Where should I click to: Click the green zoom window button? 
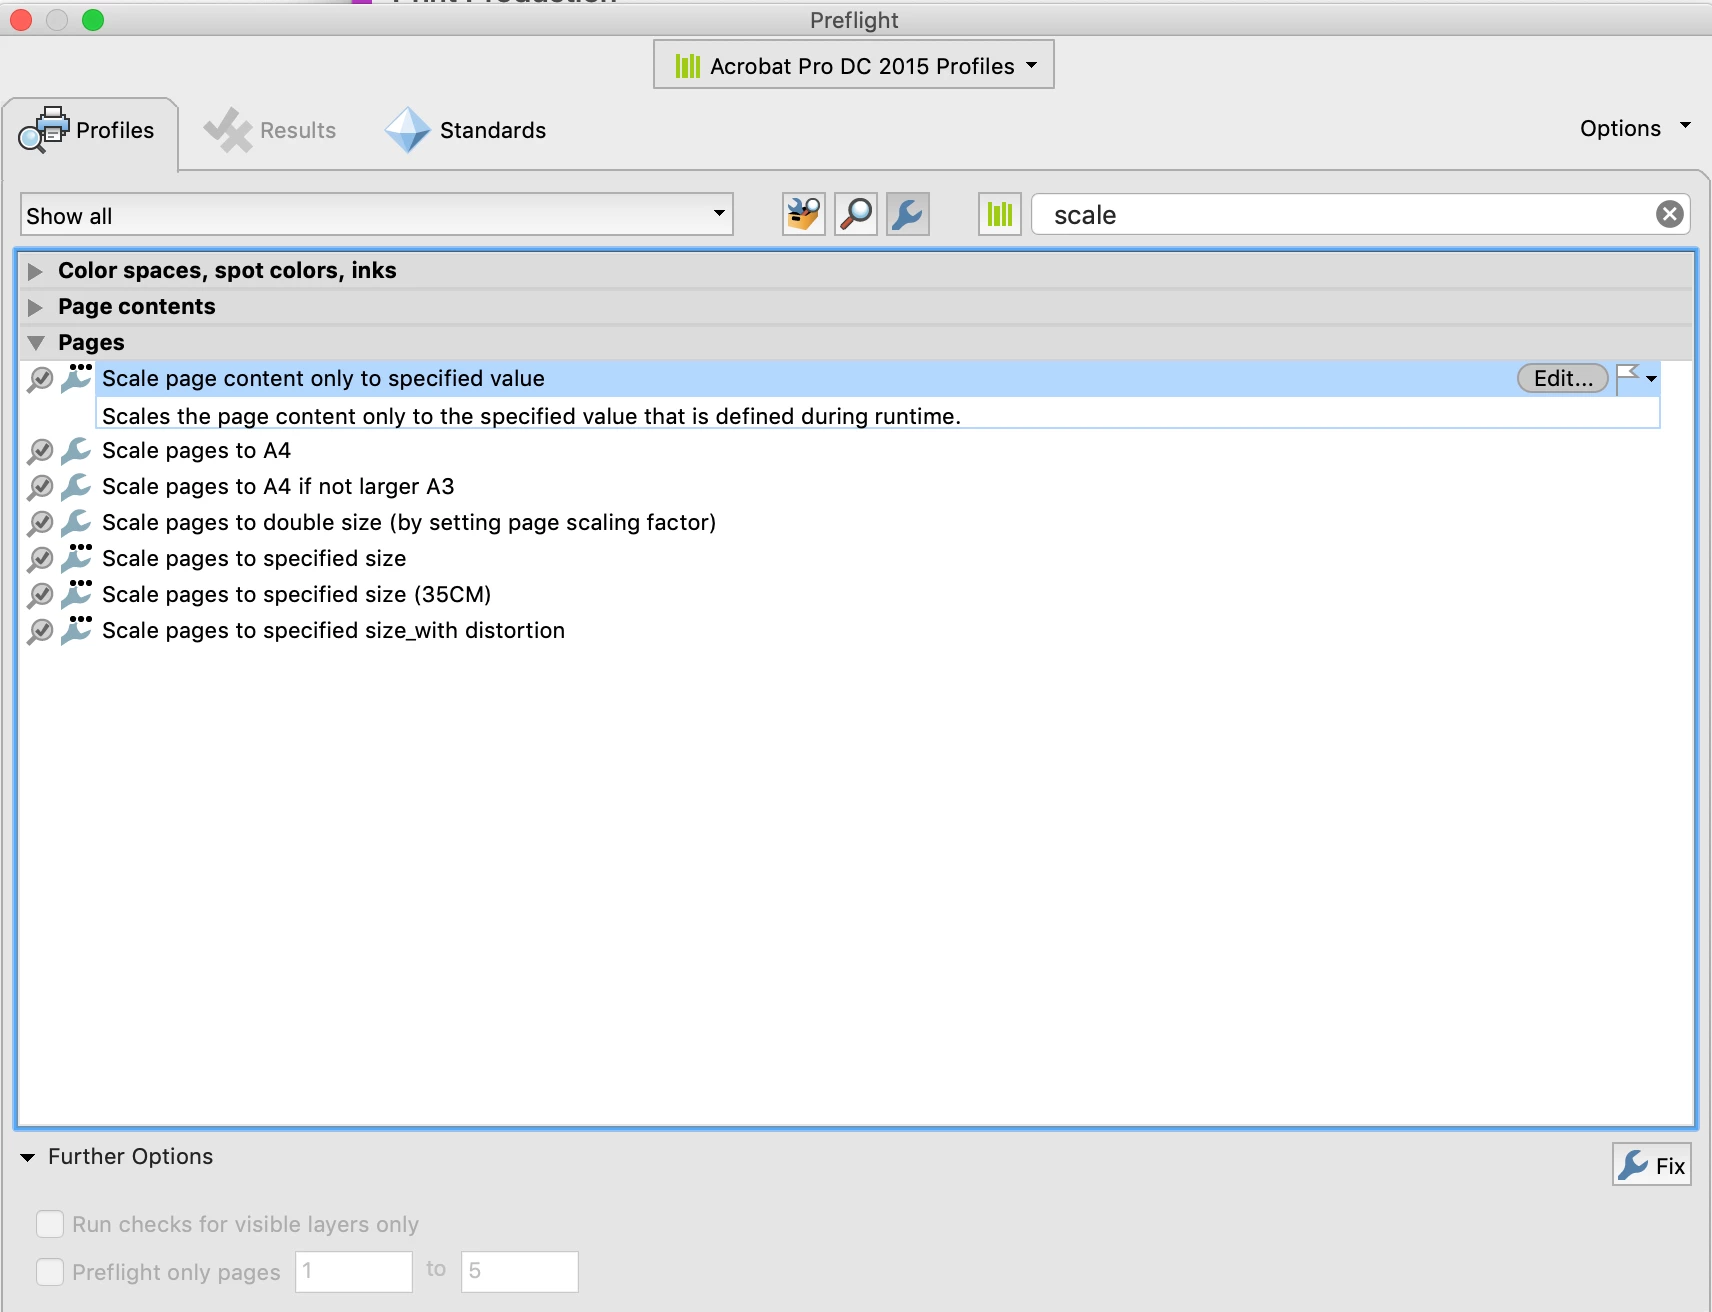(x=93, y=20)
